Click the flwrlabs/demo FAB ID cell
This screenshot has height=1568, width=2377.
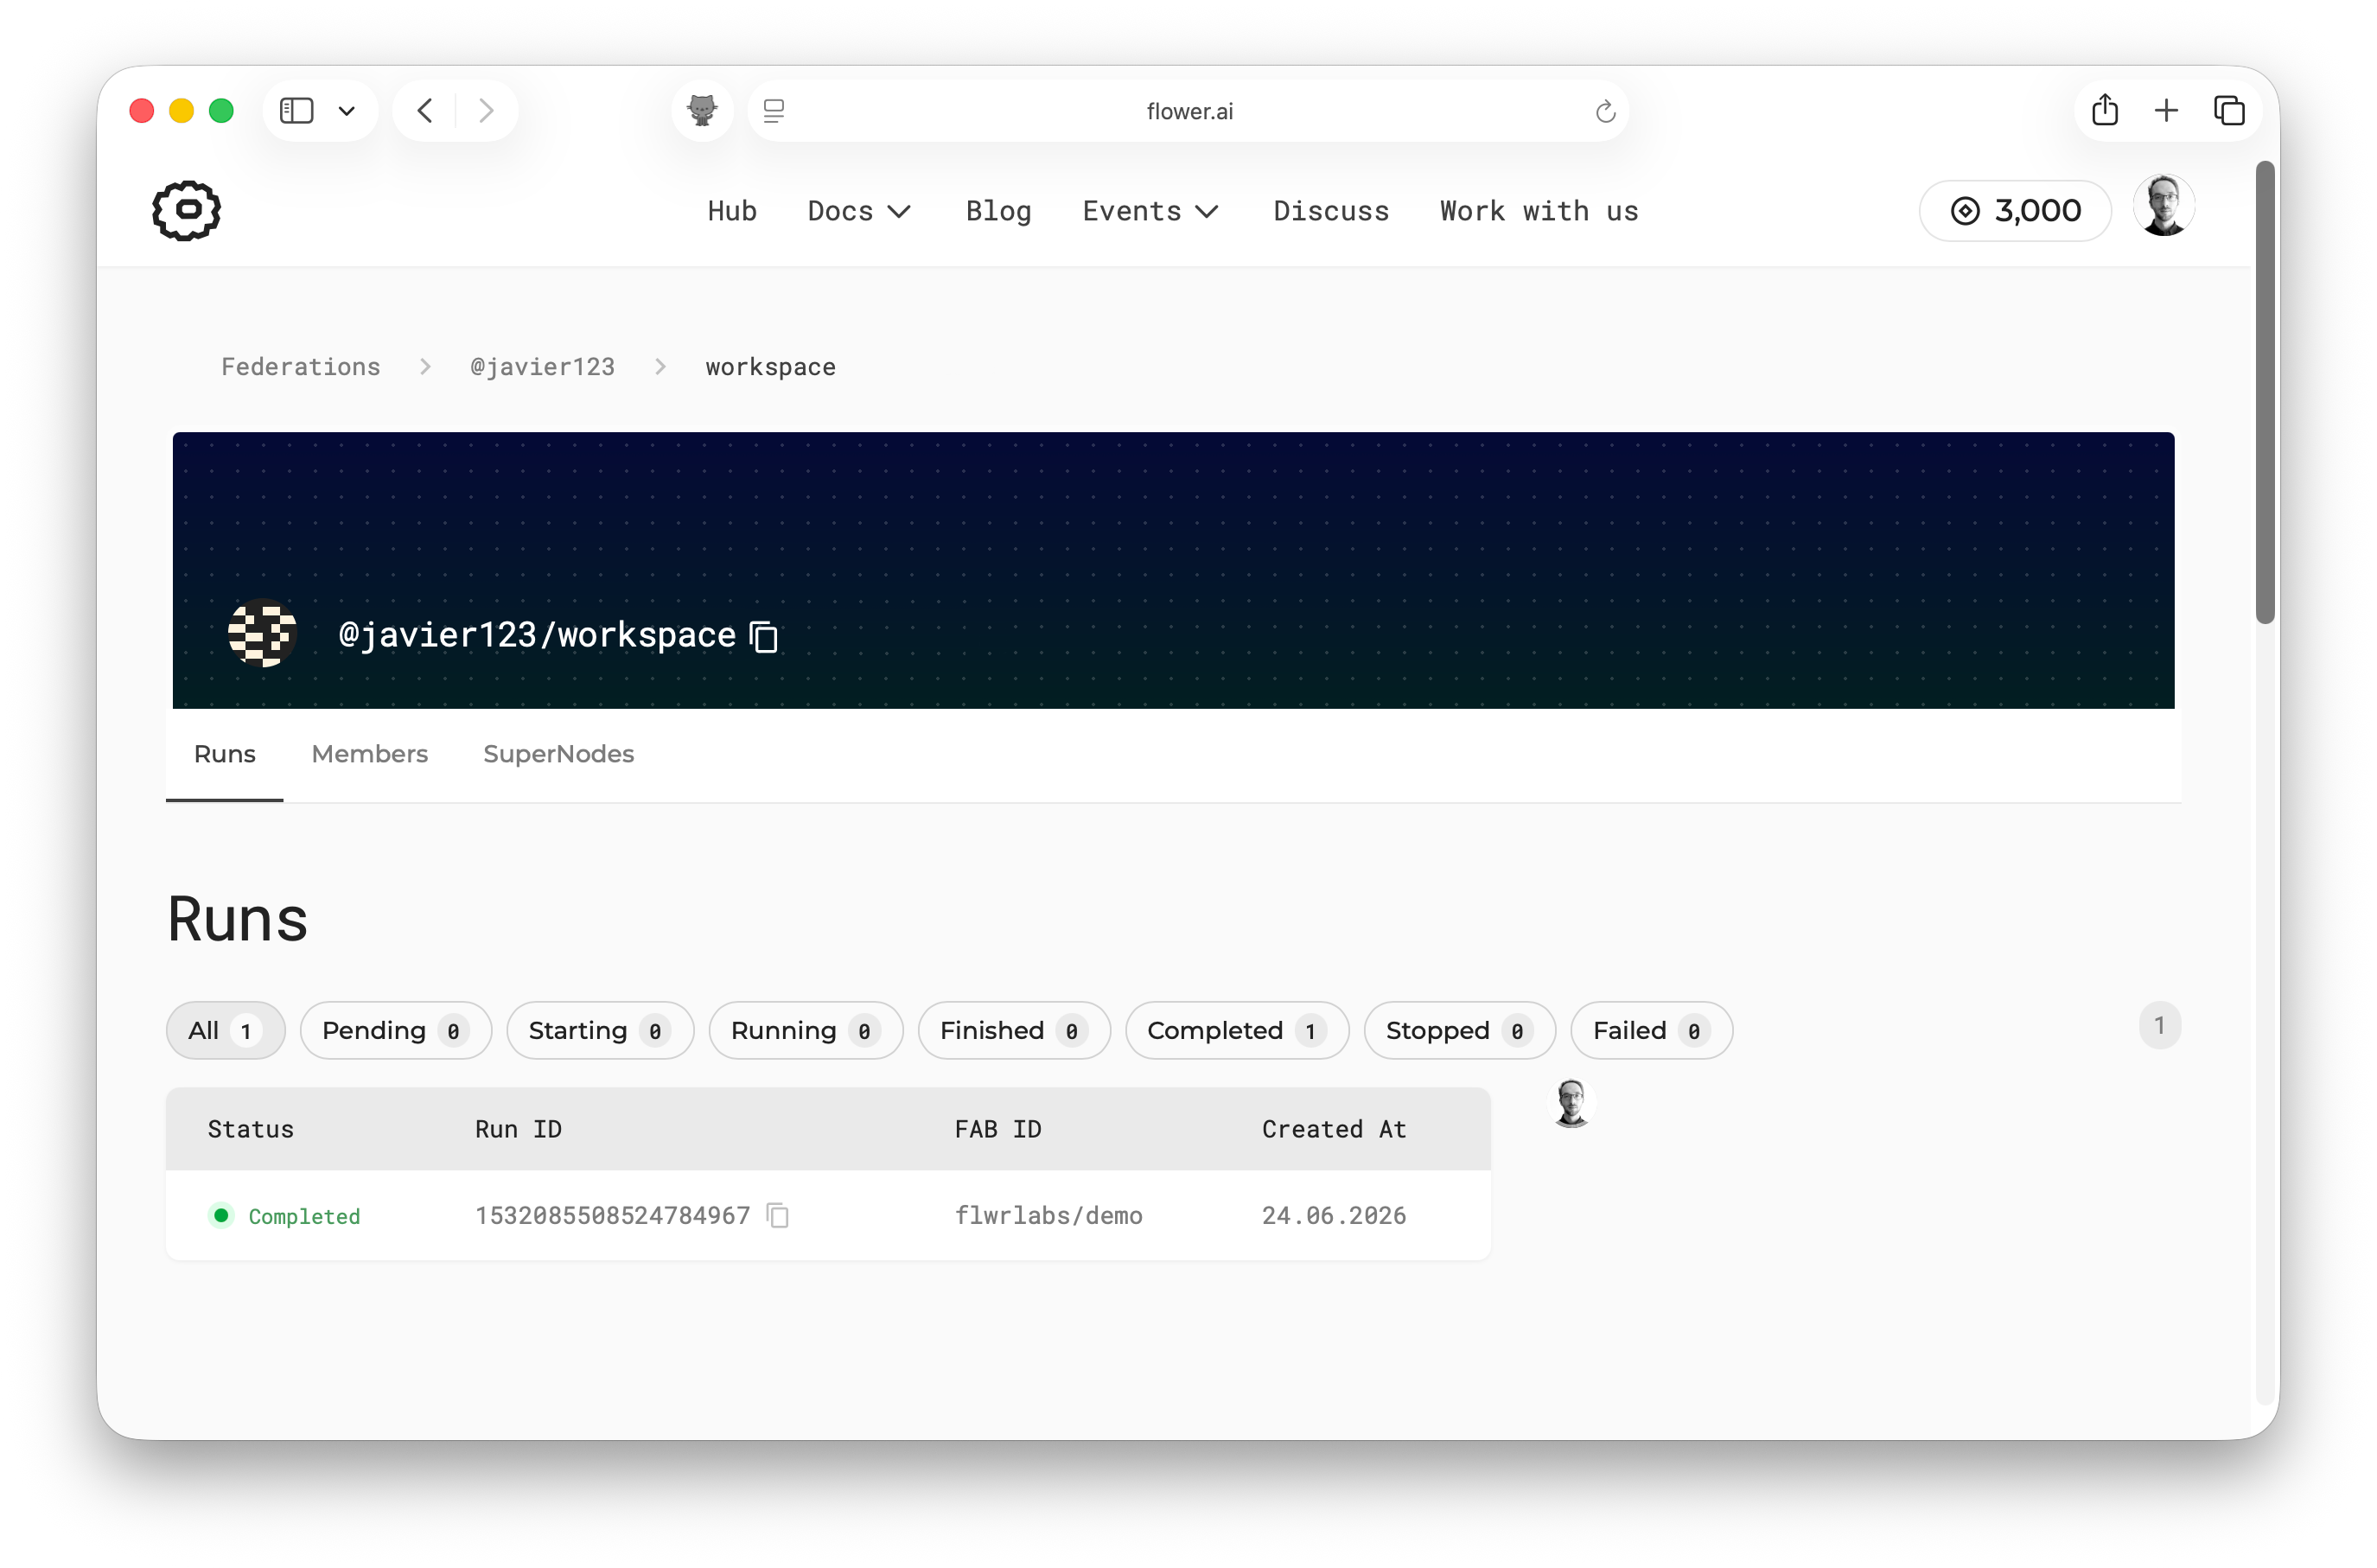1048,1216
